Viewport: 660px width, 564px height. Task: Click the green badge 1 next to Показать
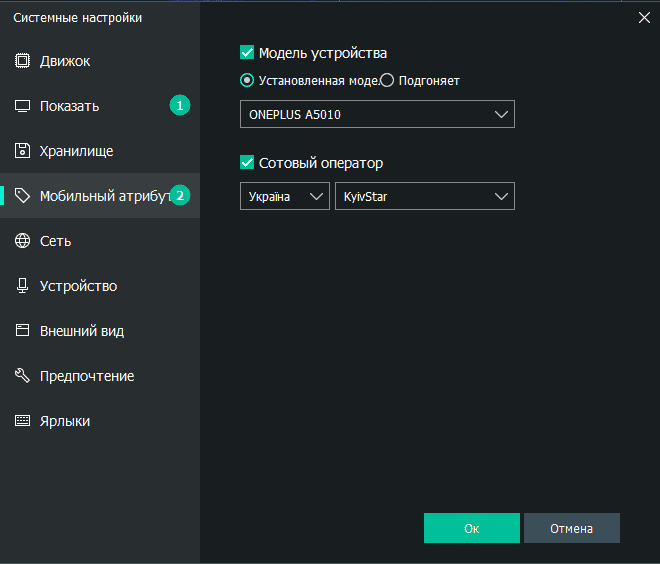click(x=180, y=106)
